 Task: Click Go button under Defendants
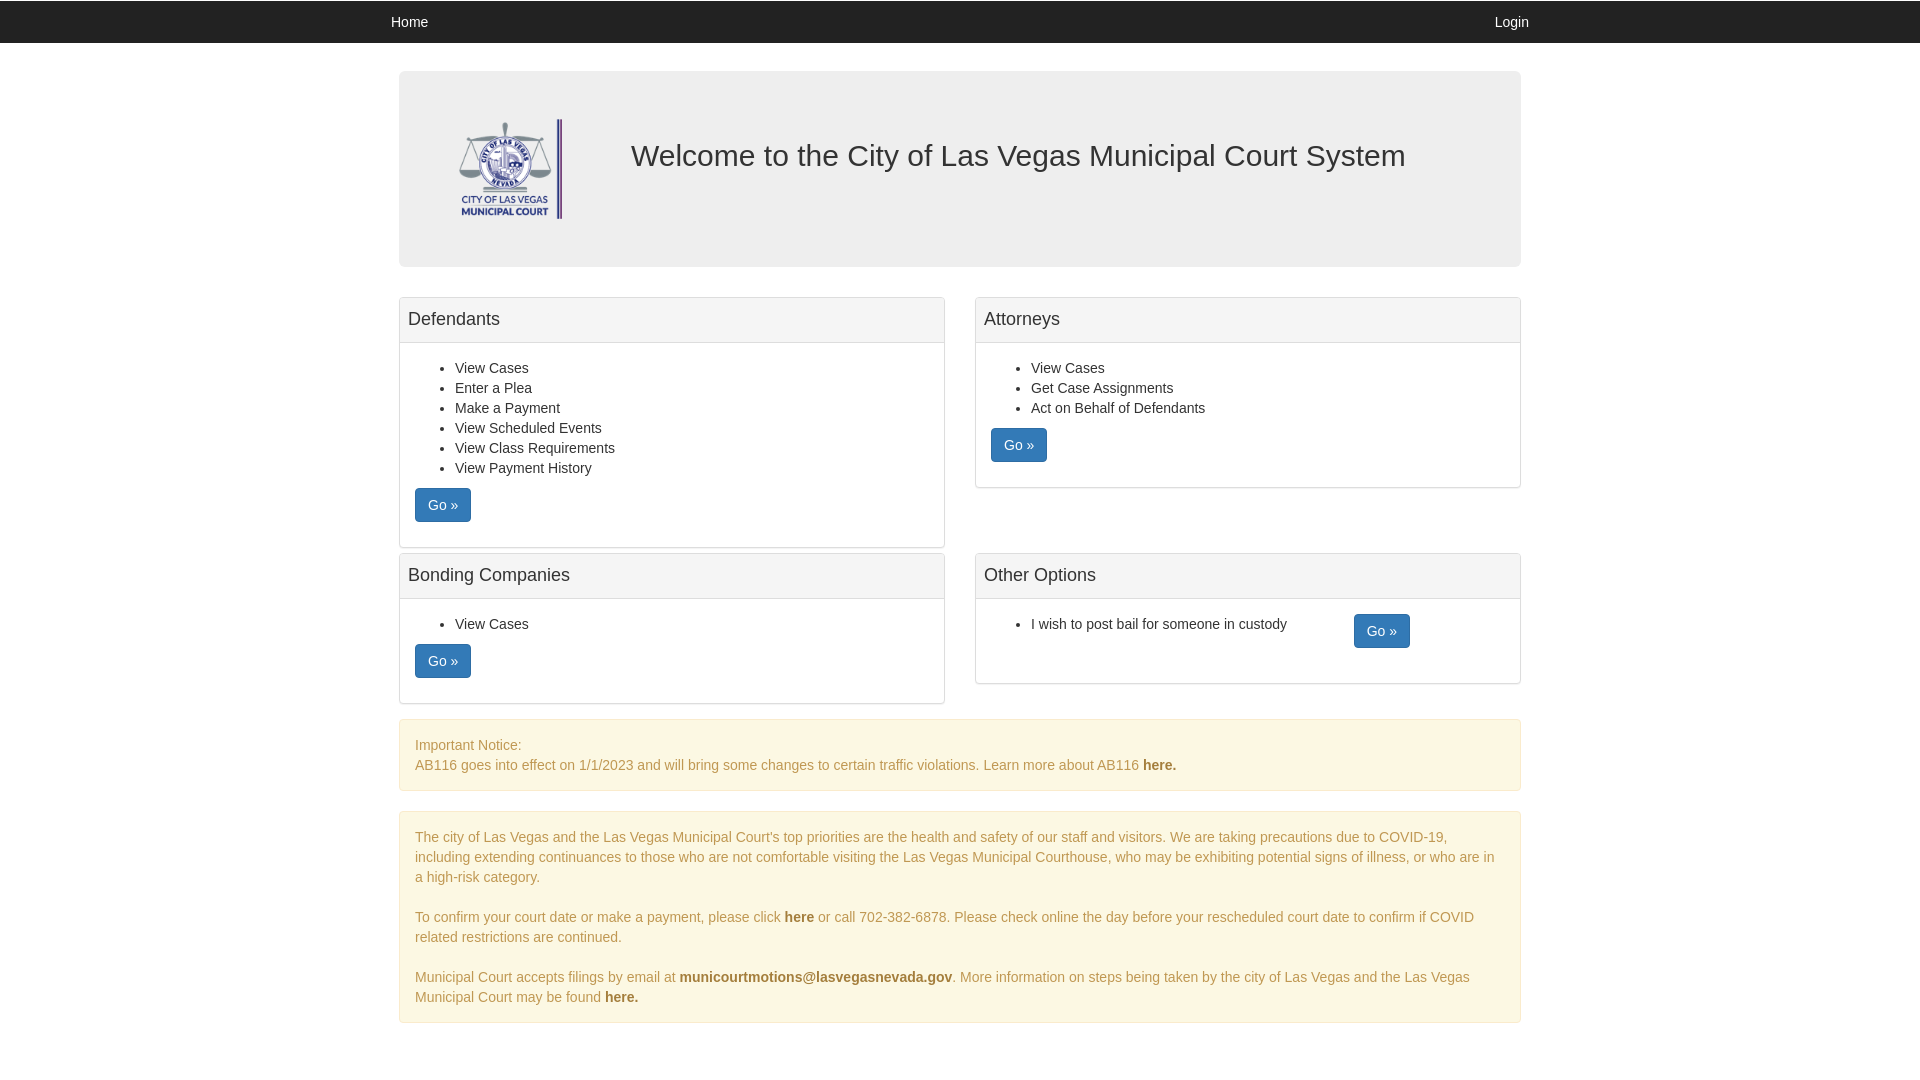coord(443,505)
